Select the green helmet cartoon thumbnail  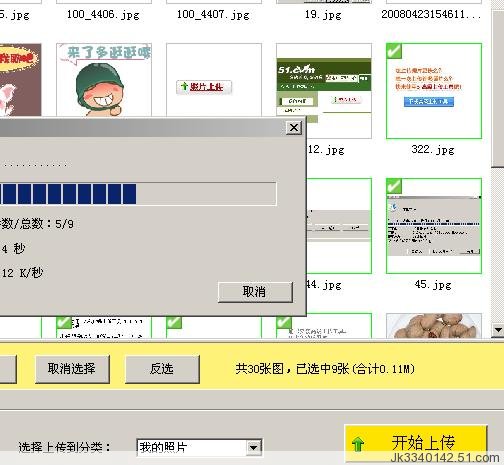104,80
